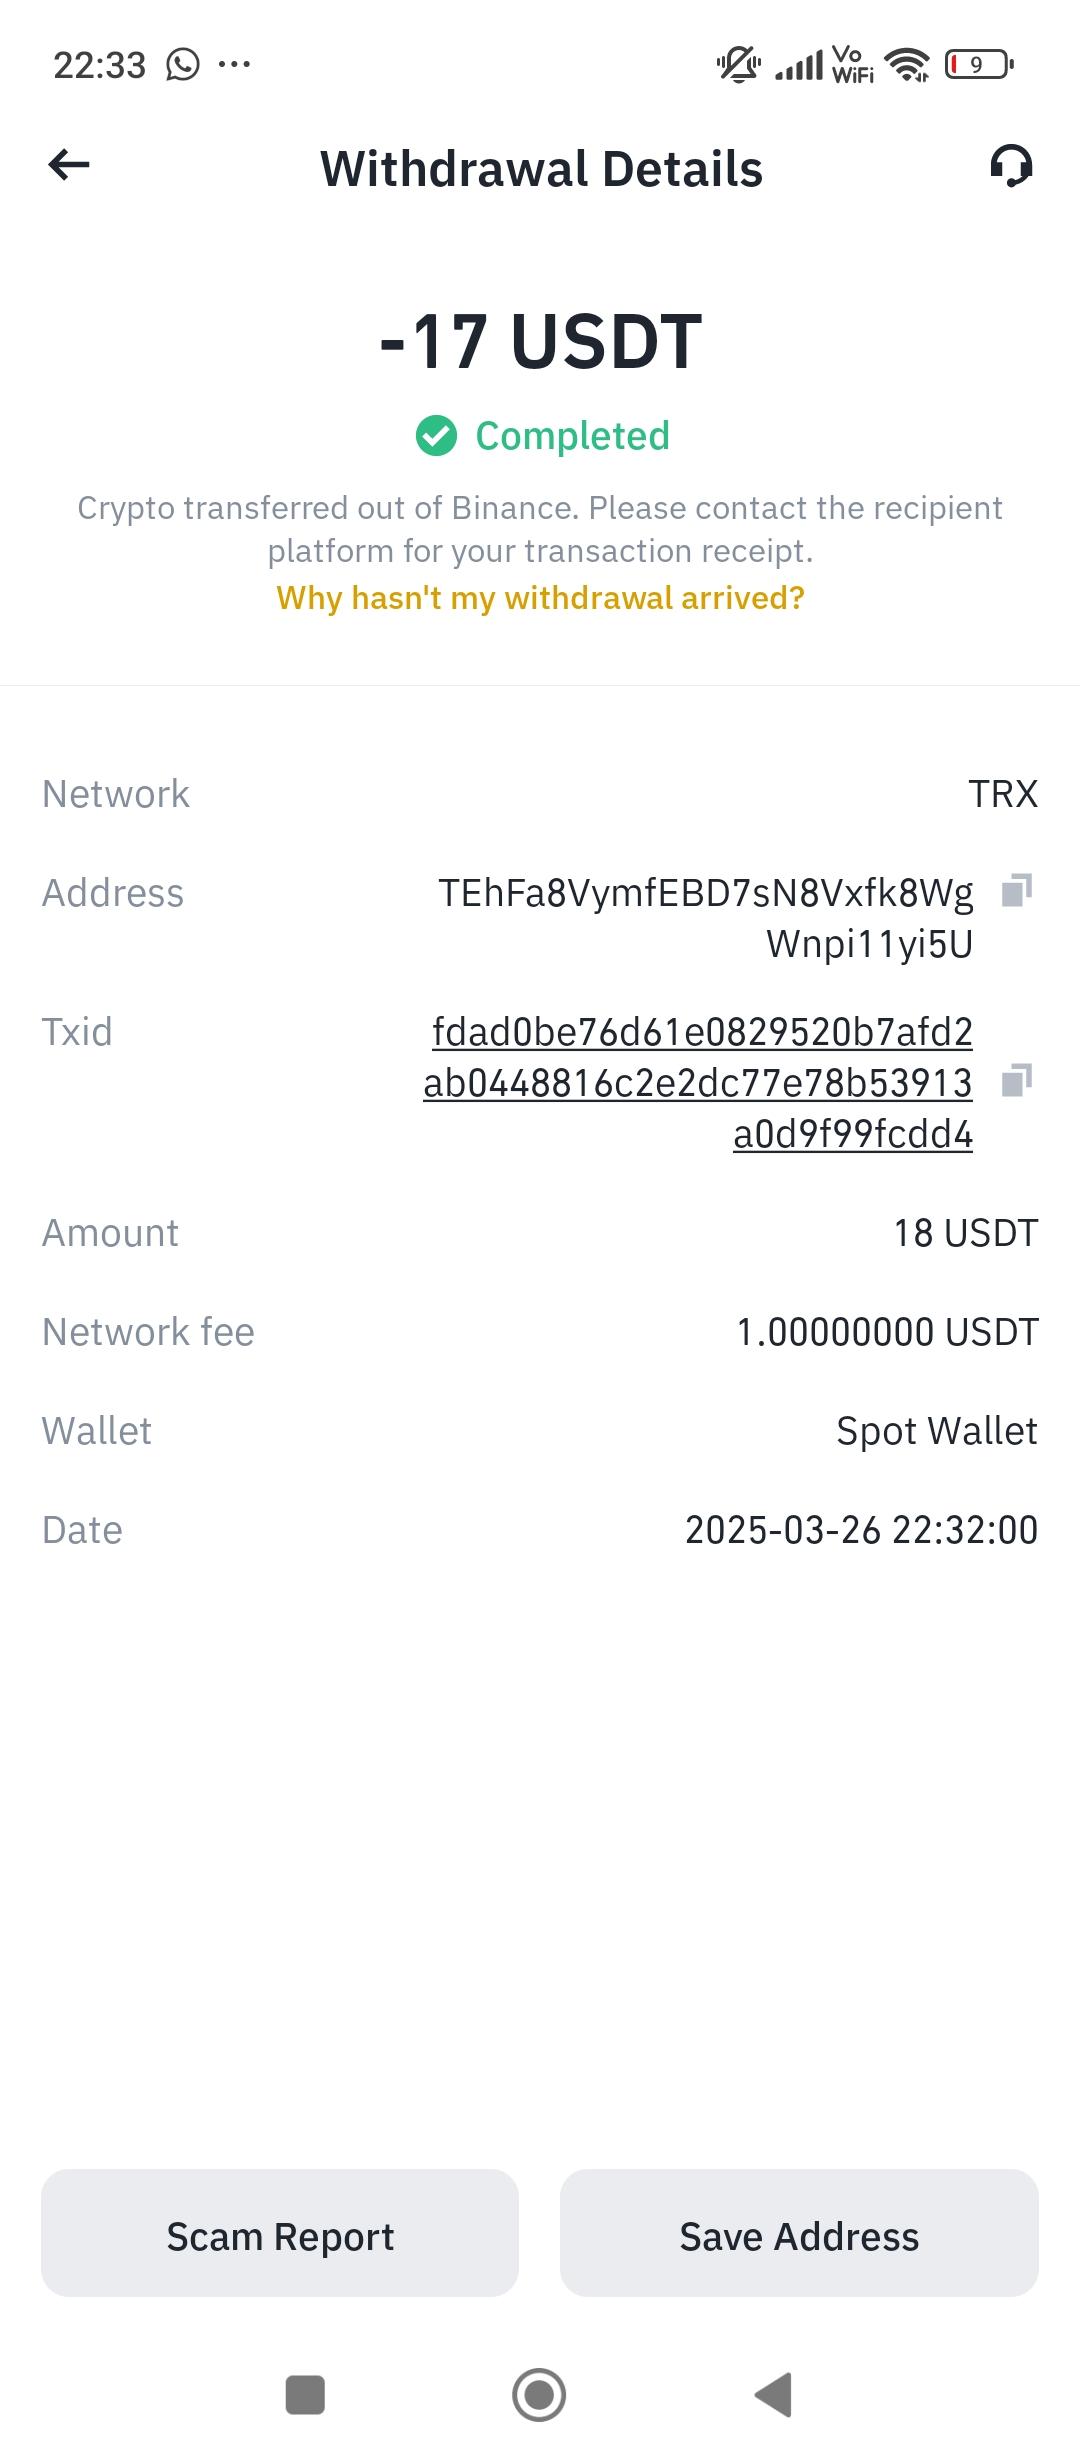
Task: Tap the -17 USDT amount heading
Action: 540,342
